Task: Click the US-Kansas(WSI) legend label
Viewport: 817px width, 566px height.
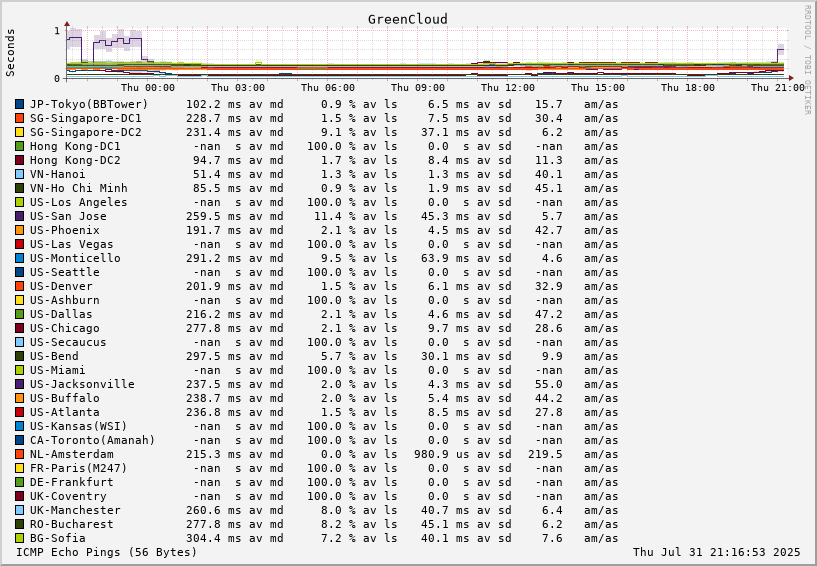Action: (x=79, y=426)
